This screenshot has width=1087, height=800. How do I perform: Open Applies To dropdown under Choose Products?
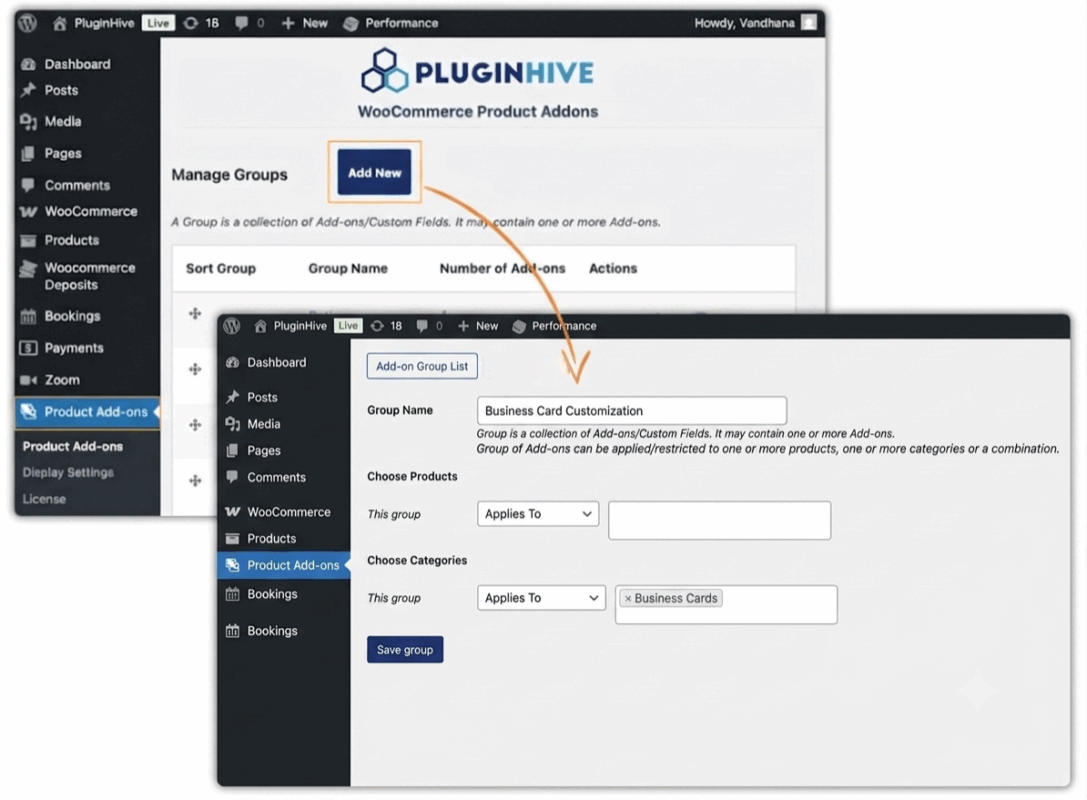[538, 514]
